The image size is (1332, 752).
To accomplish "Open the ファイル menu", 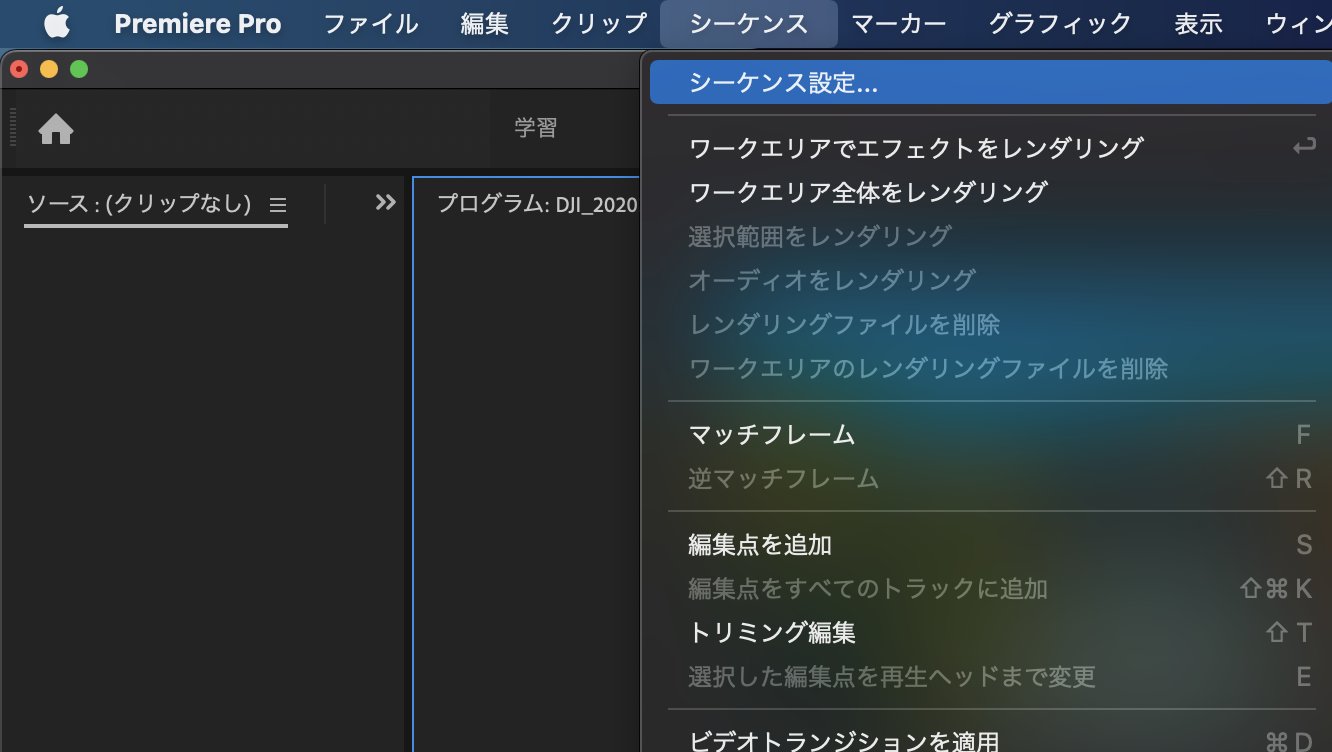I will pyautogui.click(x=370, y=23).
